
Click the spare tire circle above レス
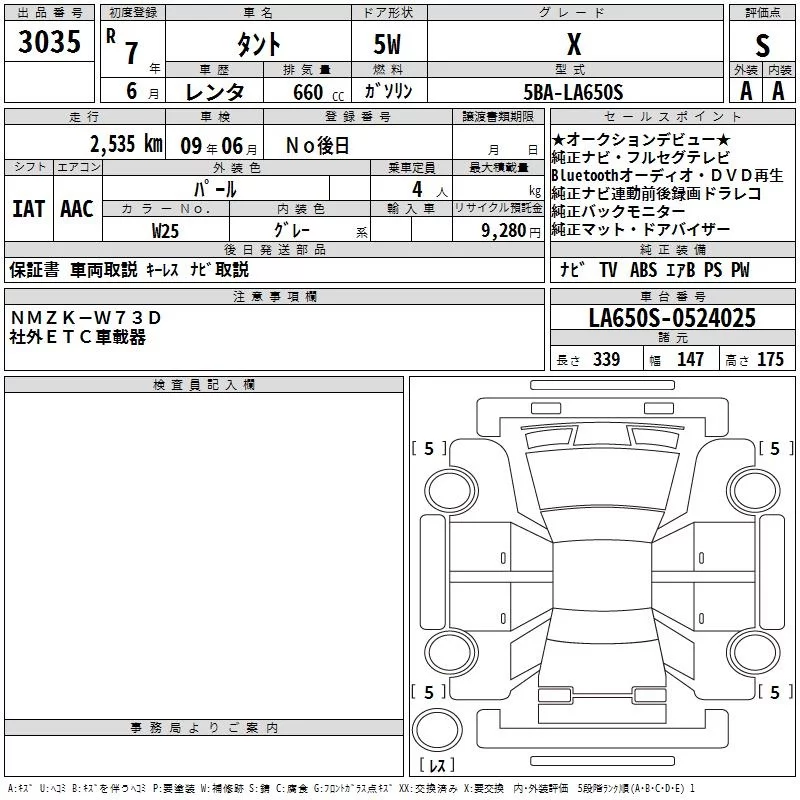[437, 730]
